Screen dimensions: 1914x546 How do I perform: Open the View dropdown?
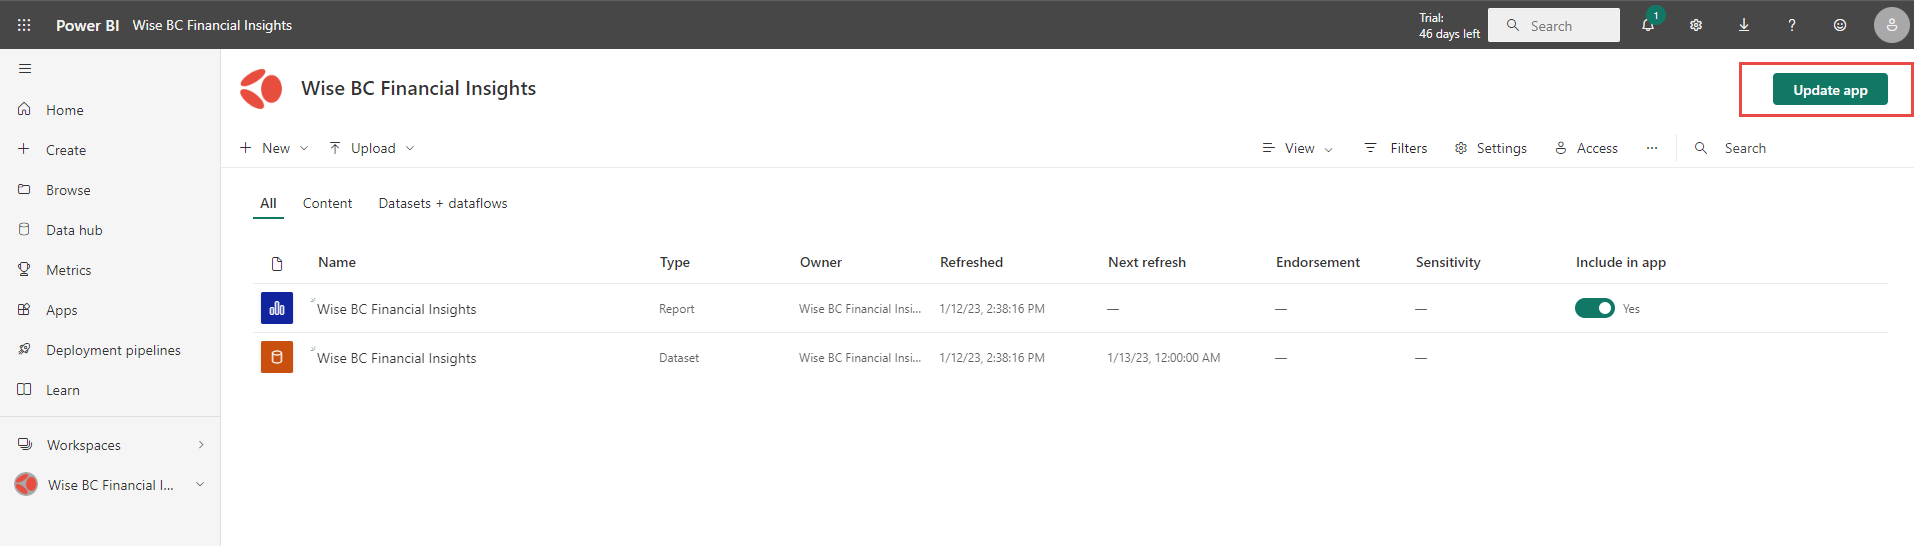tap(1298, 148)
